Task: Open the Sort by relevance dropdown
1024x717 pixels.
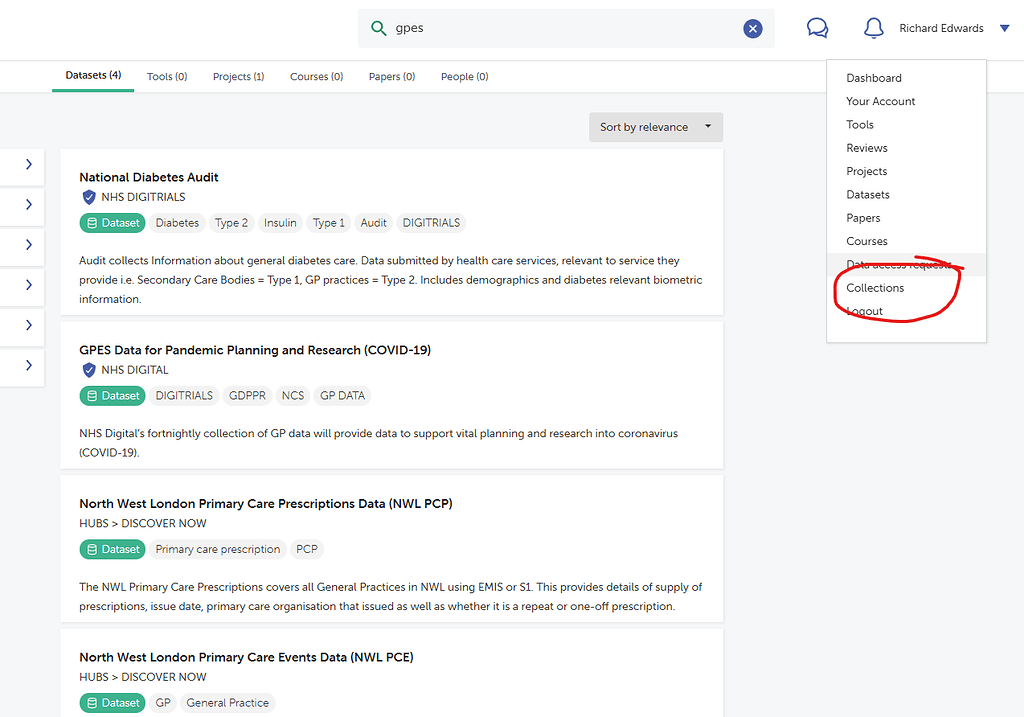Action: tap(655, 127)
